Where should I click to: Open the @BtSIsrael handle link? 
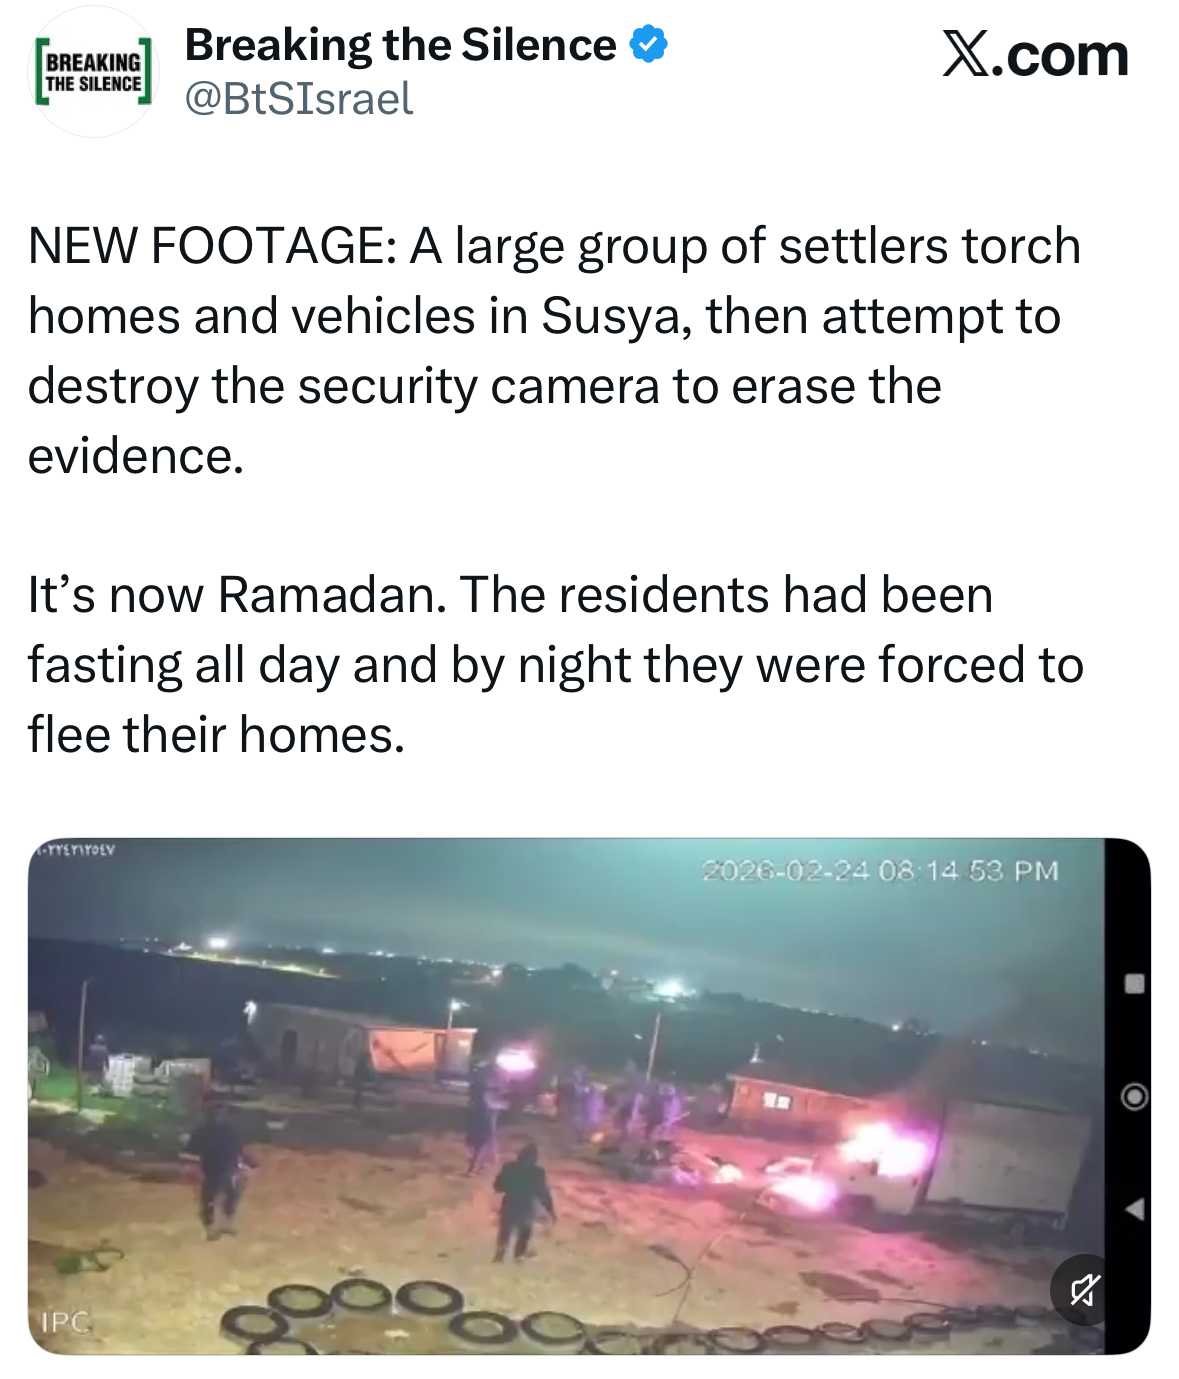[299, 99]
